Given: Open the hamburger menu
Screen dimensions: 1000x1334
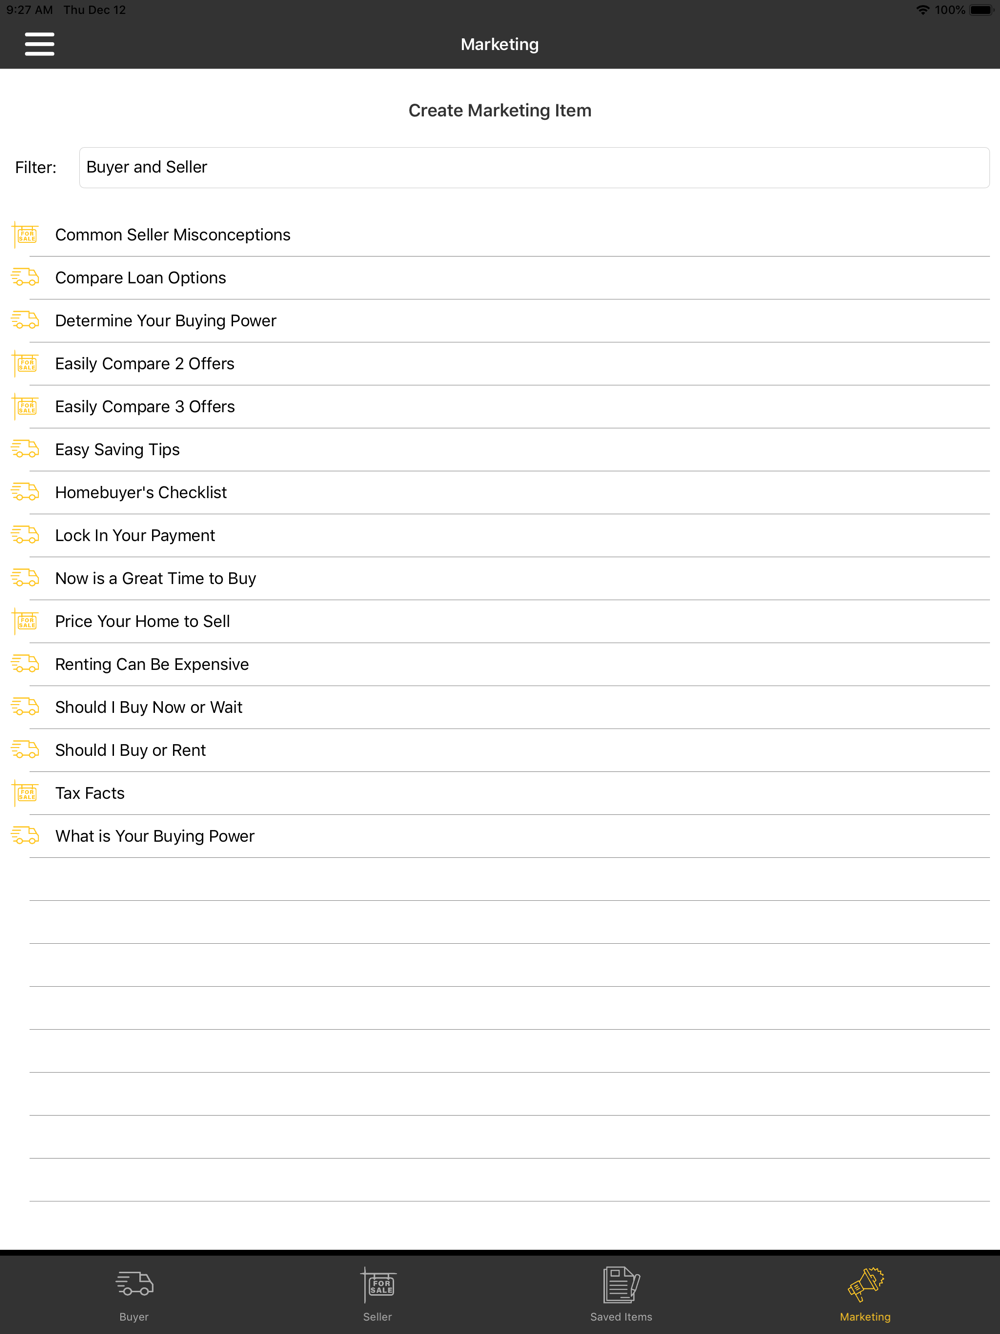Looking at the screenshot, I should 40,44.
